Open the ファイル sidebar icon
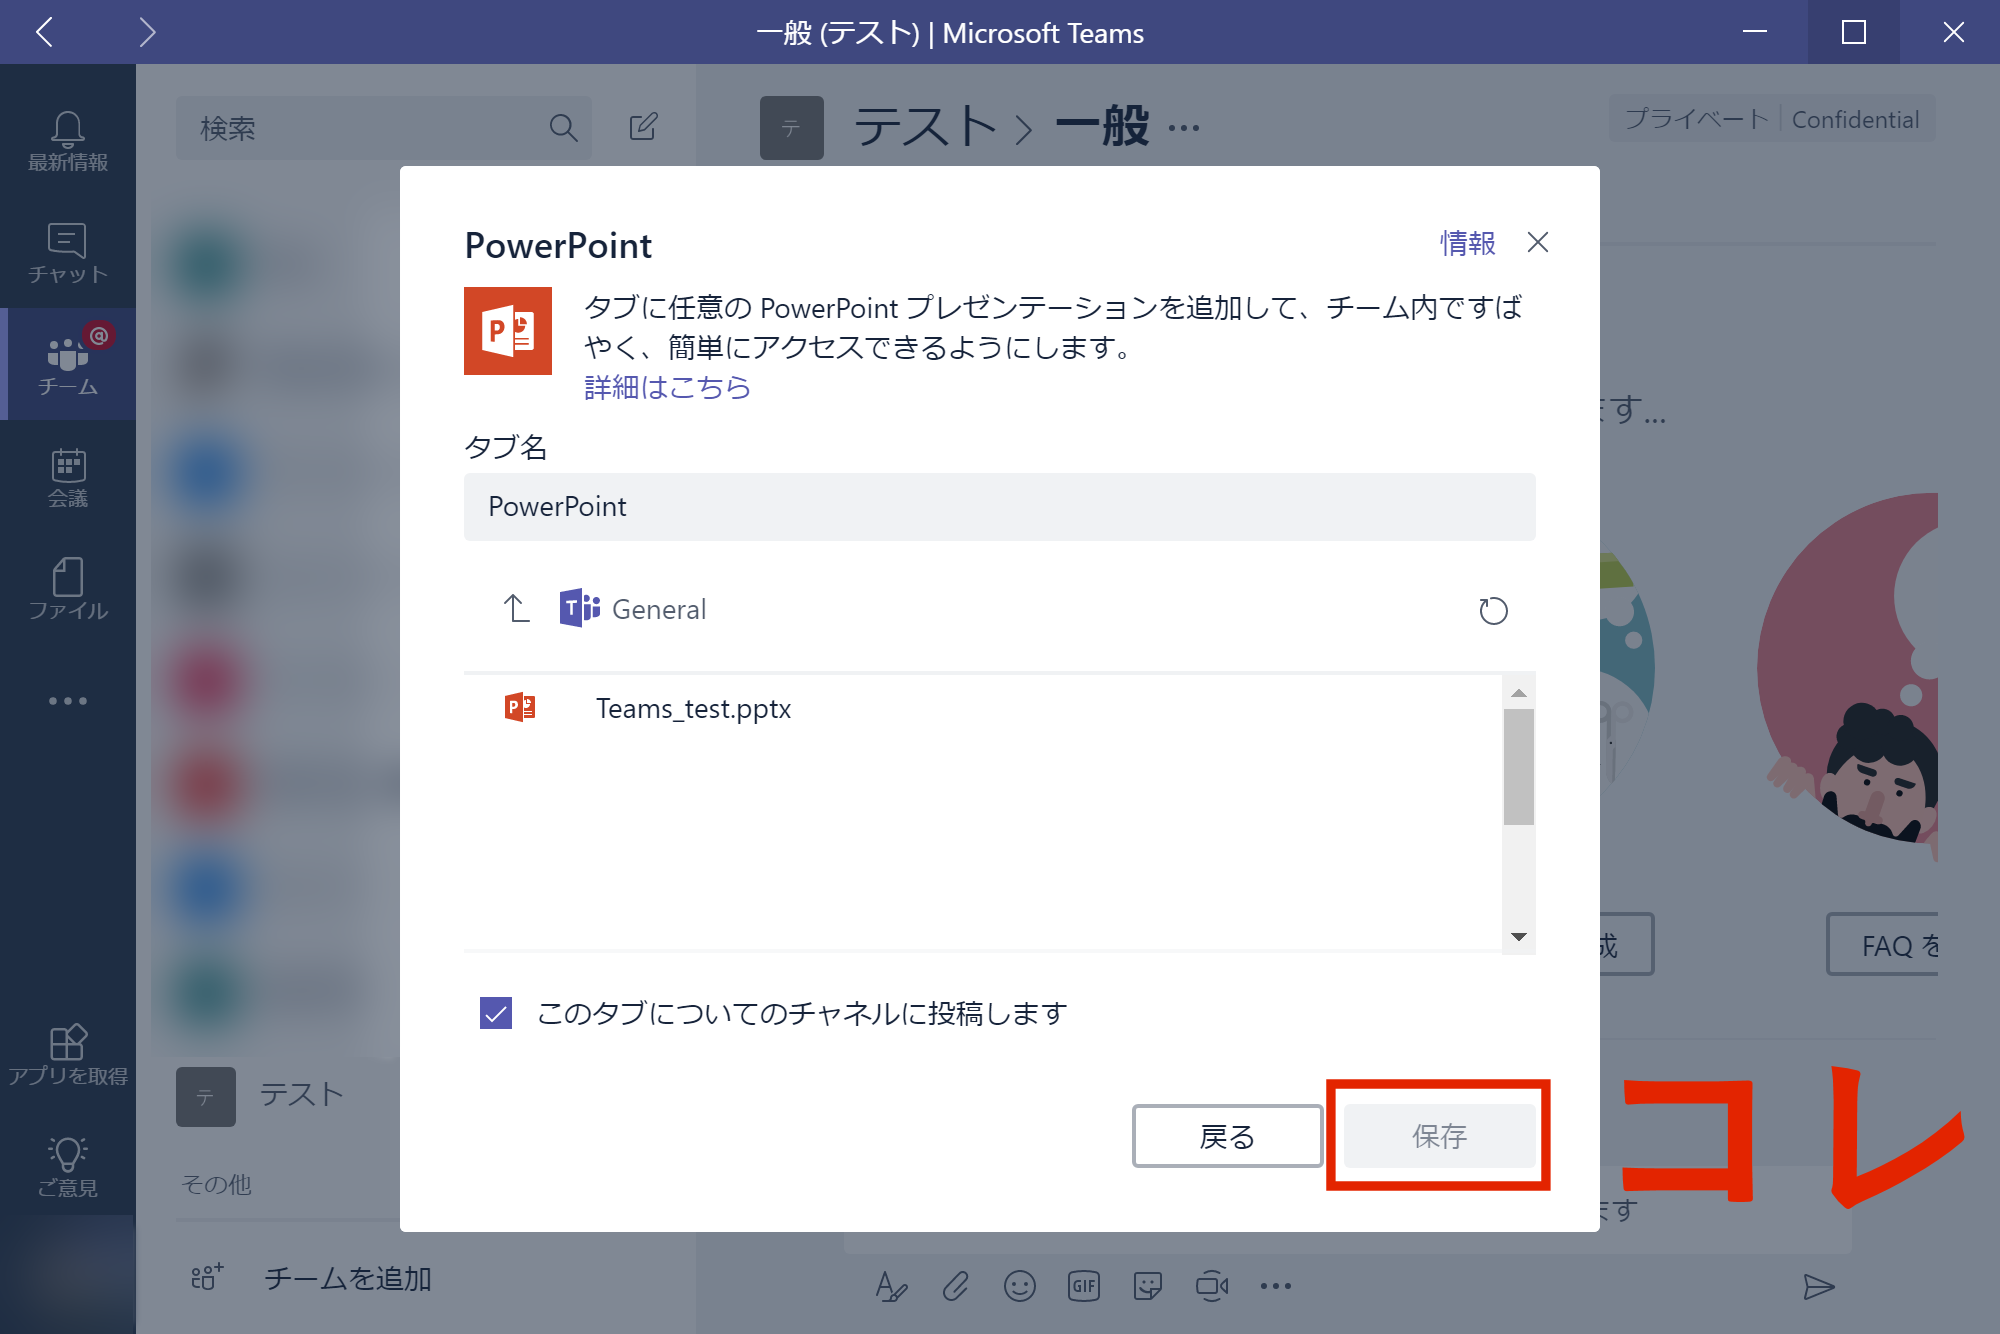 [x=67, y=588]
